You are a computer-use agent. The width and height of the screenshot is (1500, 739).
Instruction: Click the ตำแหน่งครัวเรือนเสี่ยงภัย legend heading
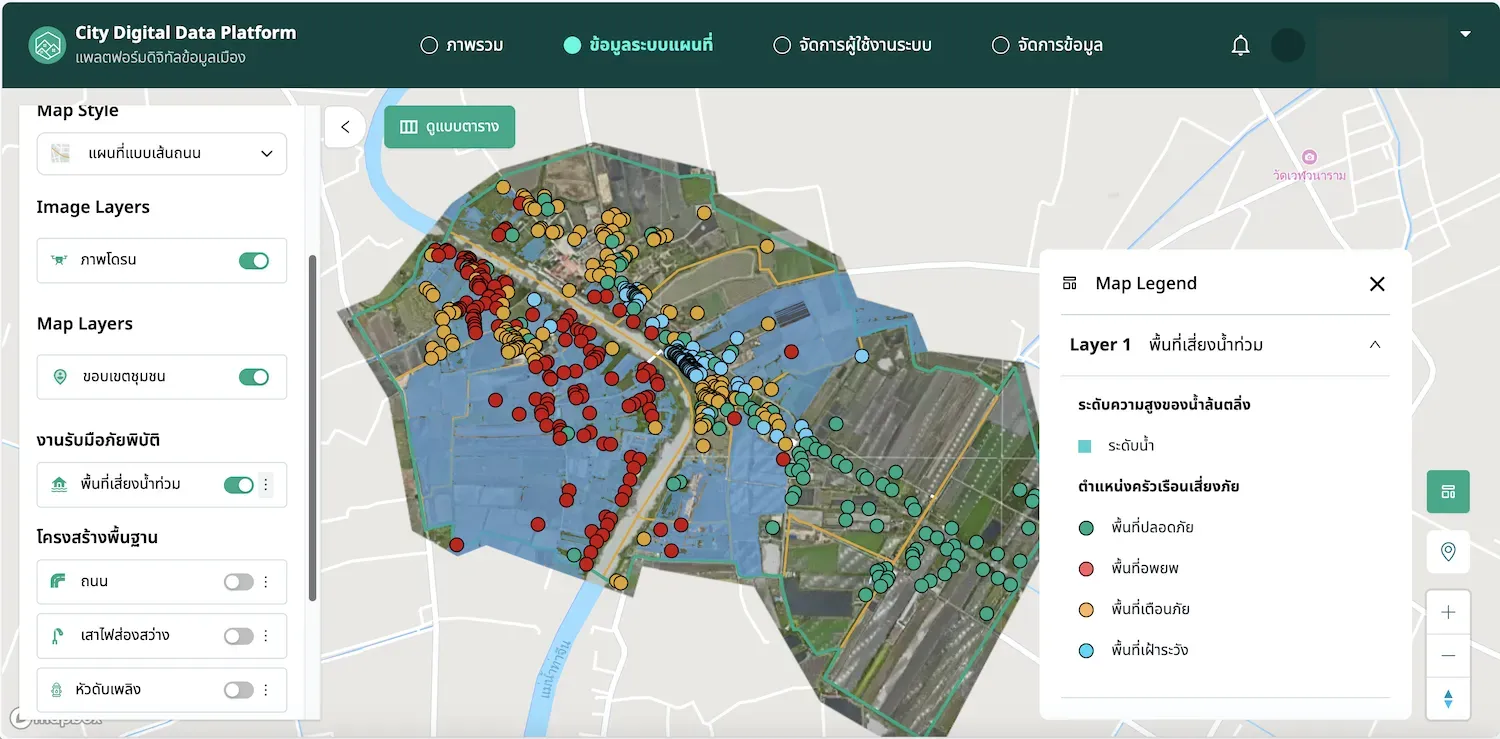pyautogui.click(x=1159, y=487)
